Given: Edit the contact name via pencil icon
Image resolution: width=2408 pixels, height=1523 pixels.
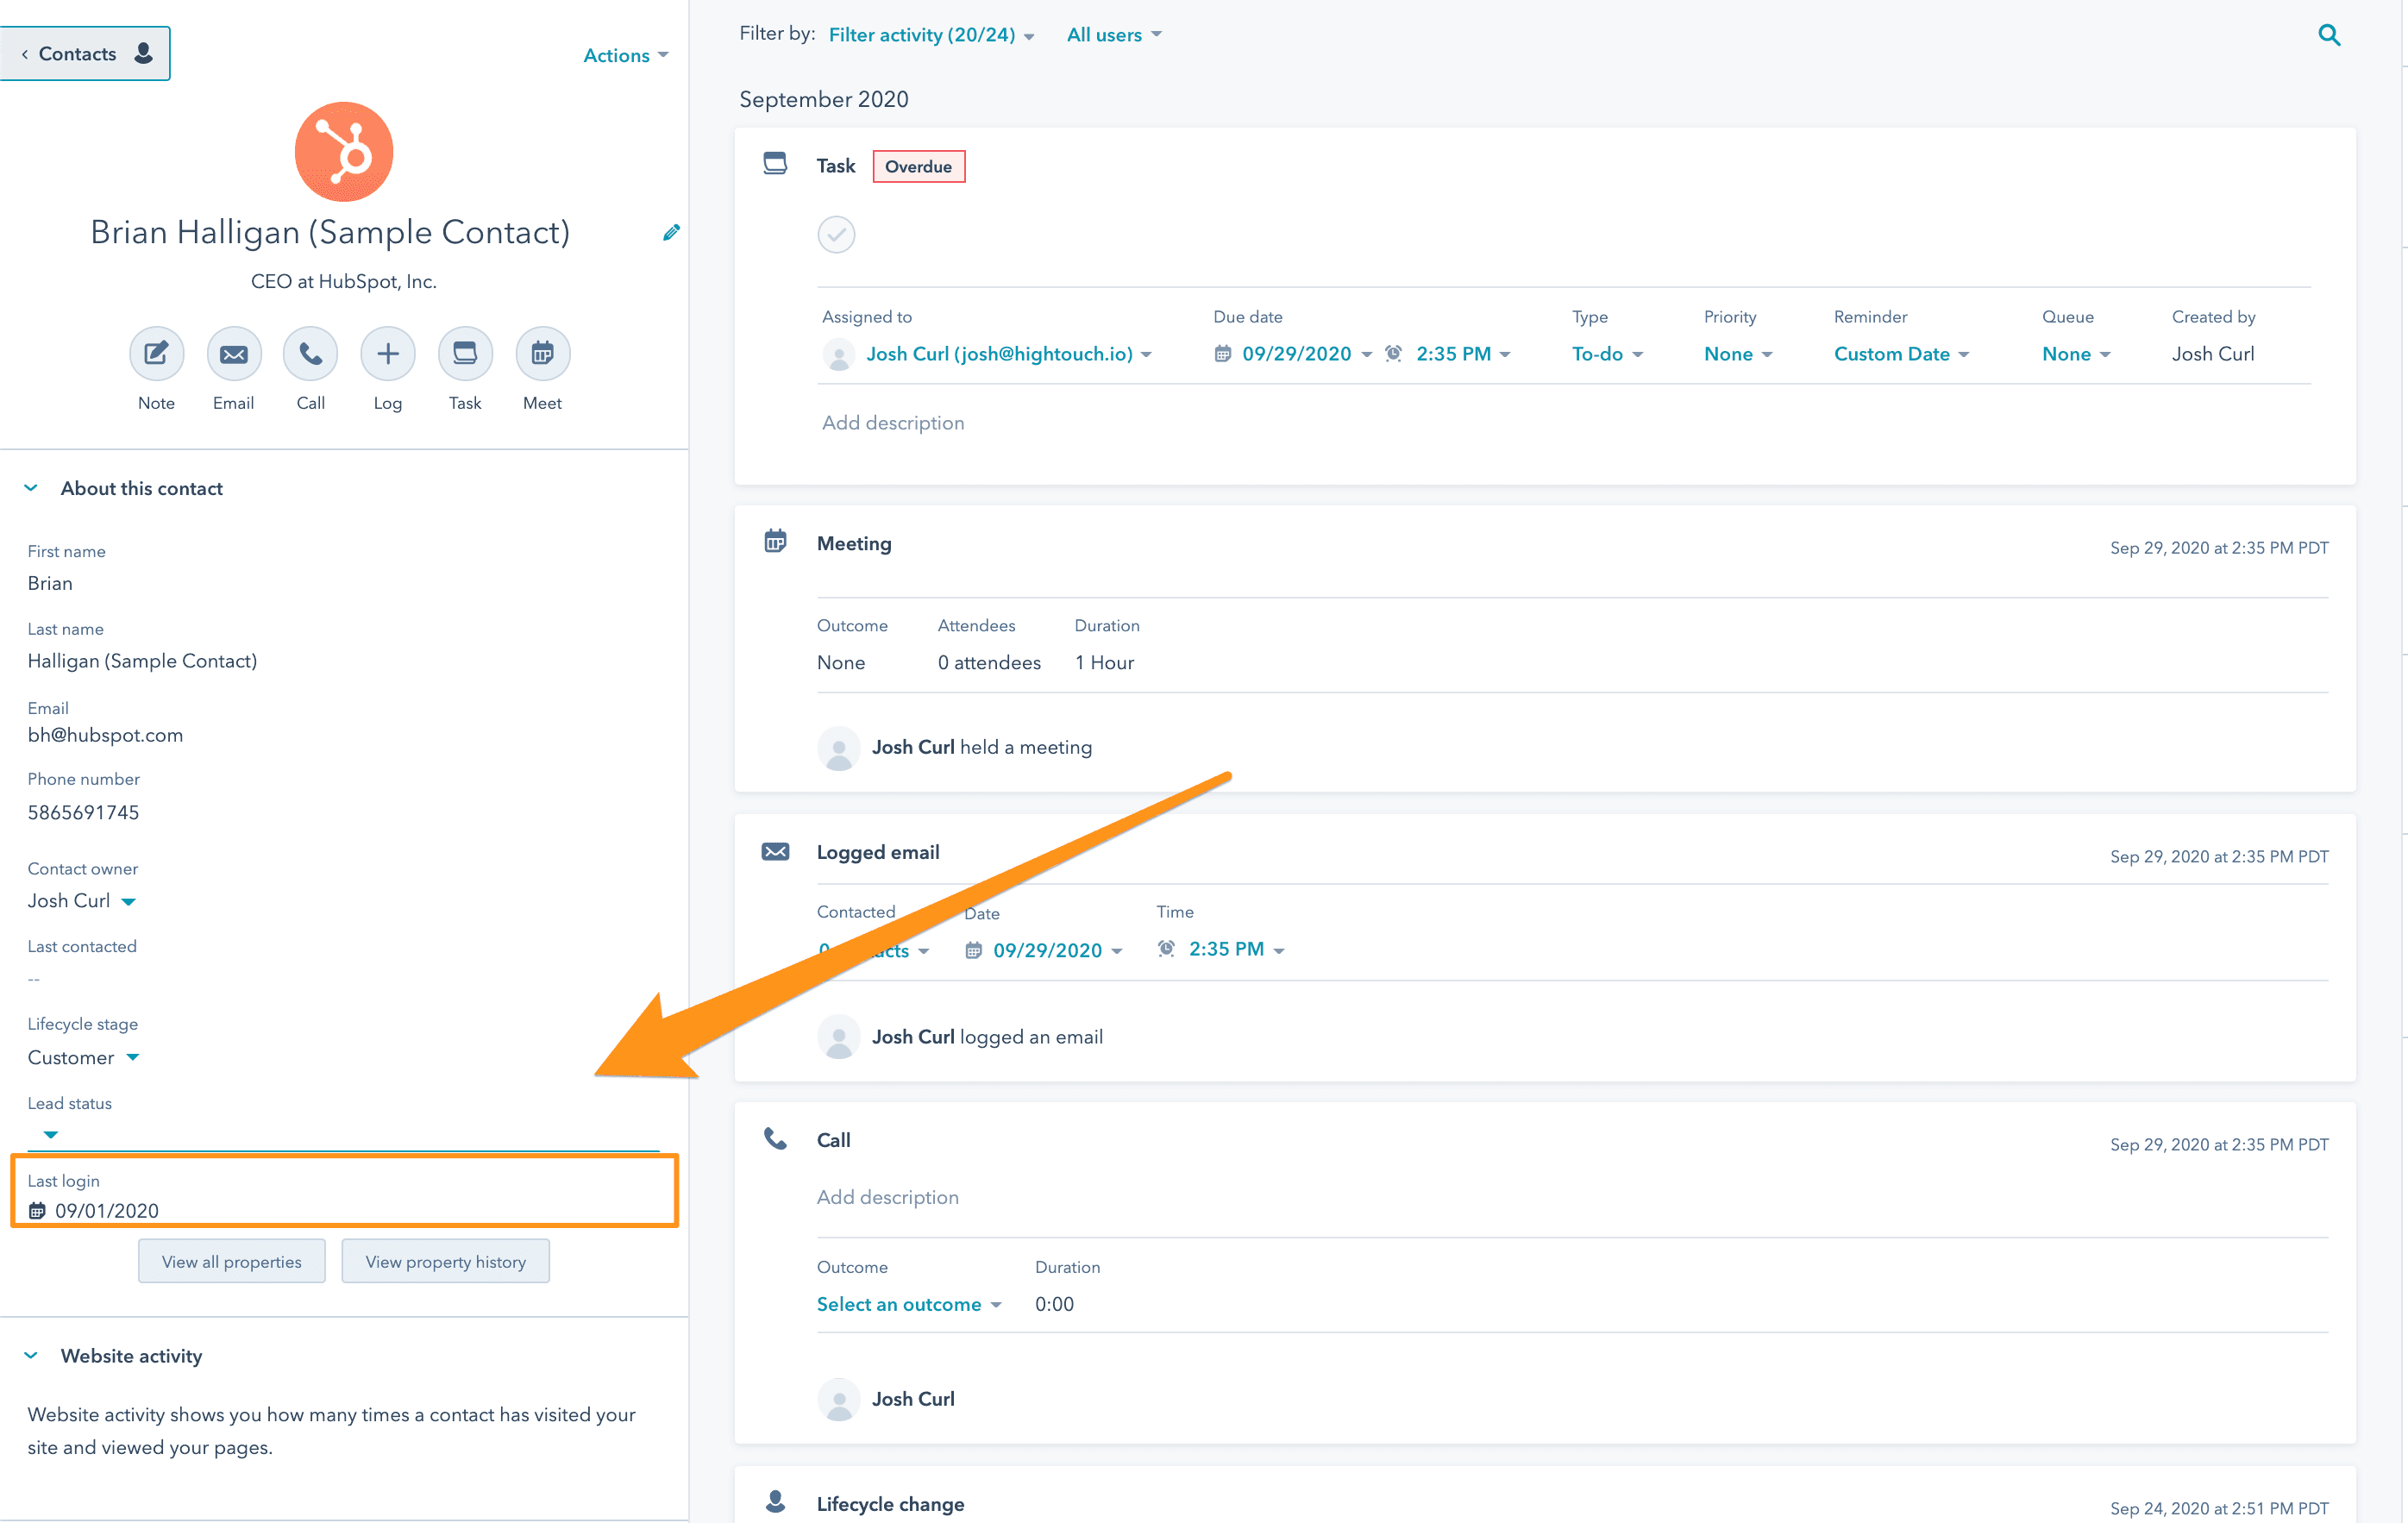Looking at the screenshot, I should [671, 231].
